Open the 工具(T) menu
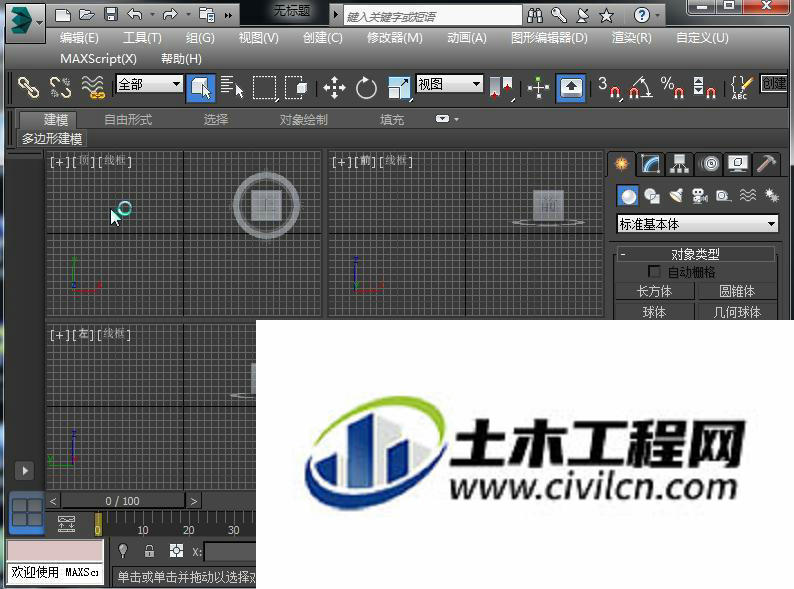Image resolution: width=794 pixels, height=589 pixels. 142,38
